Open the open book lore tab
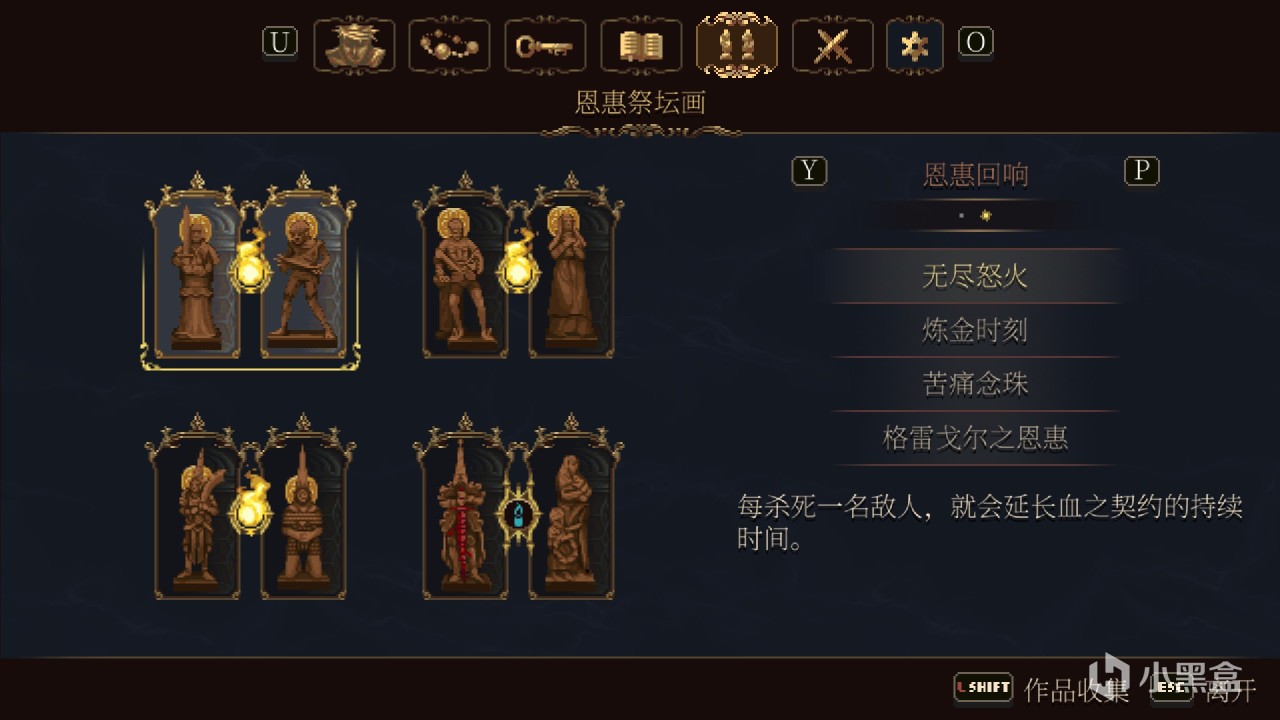The image size is (1280, 720). pyautogui.click(x=641, y=46)
